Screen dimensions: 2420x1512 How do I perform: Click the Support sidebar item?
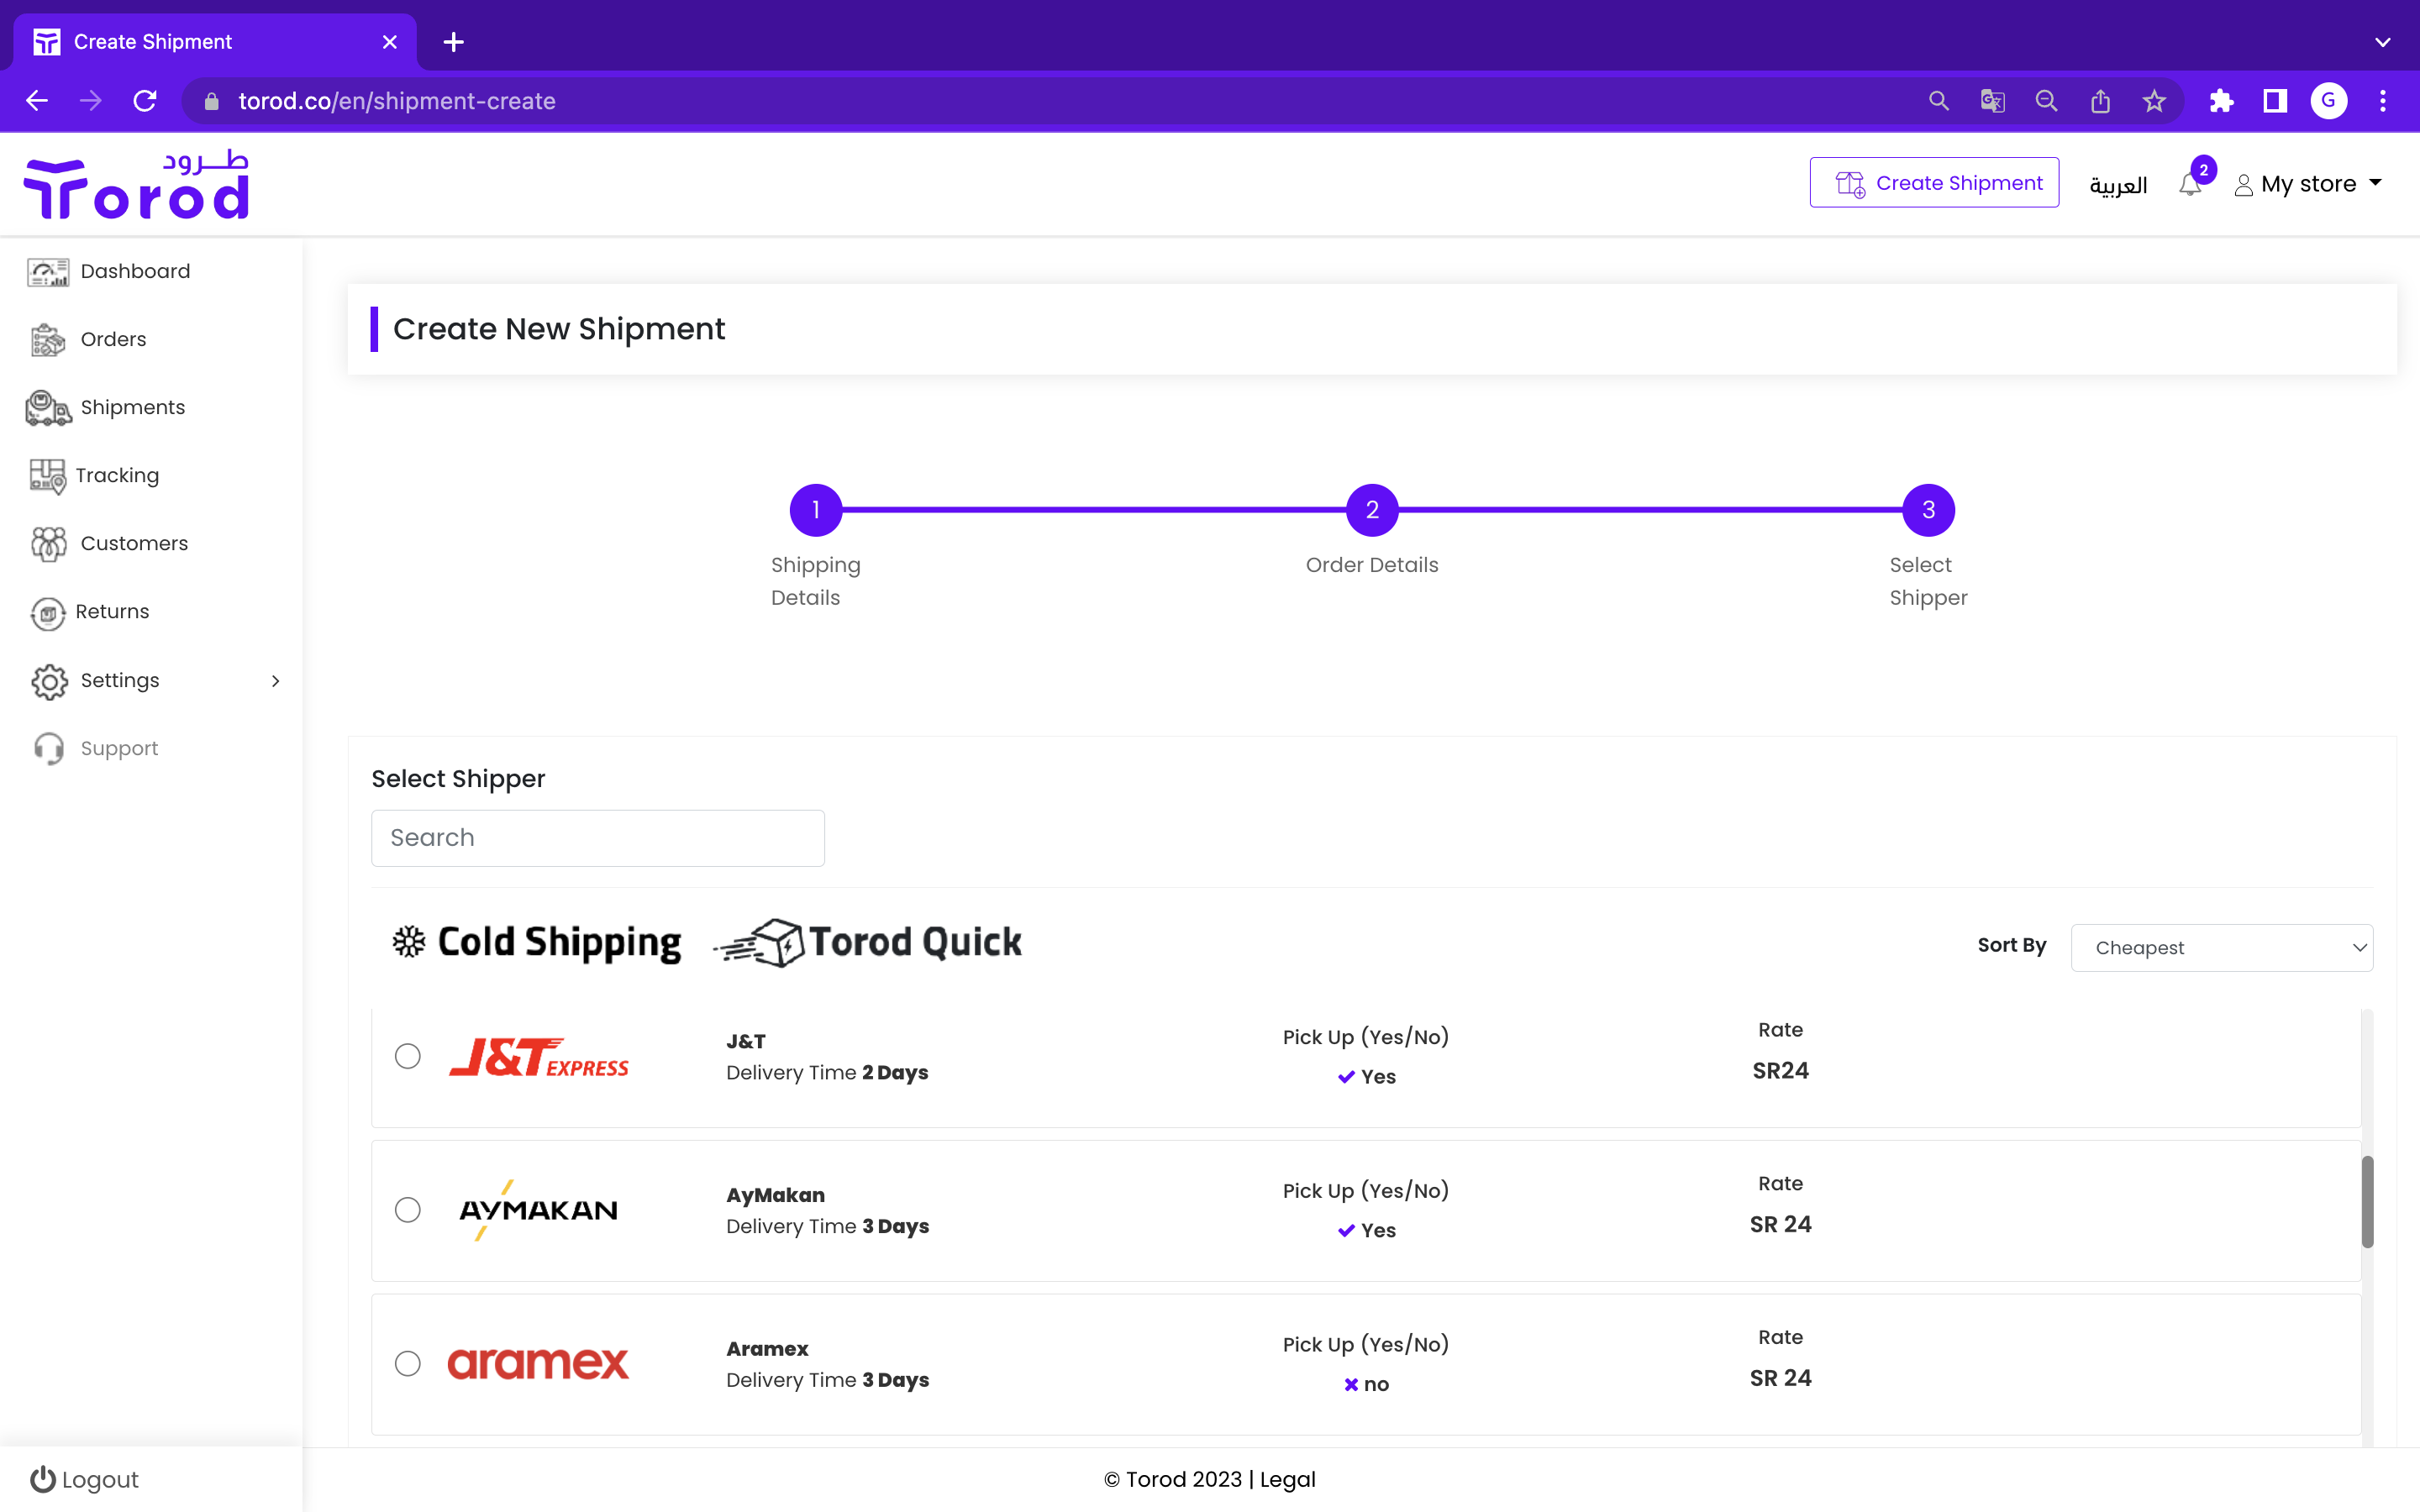[x=119, y=748]
